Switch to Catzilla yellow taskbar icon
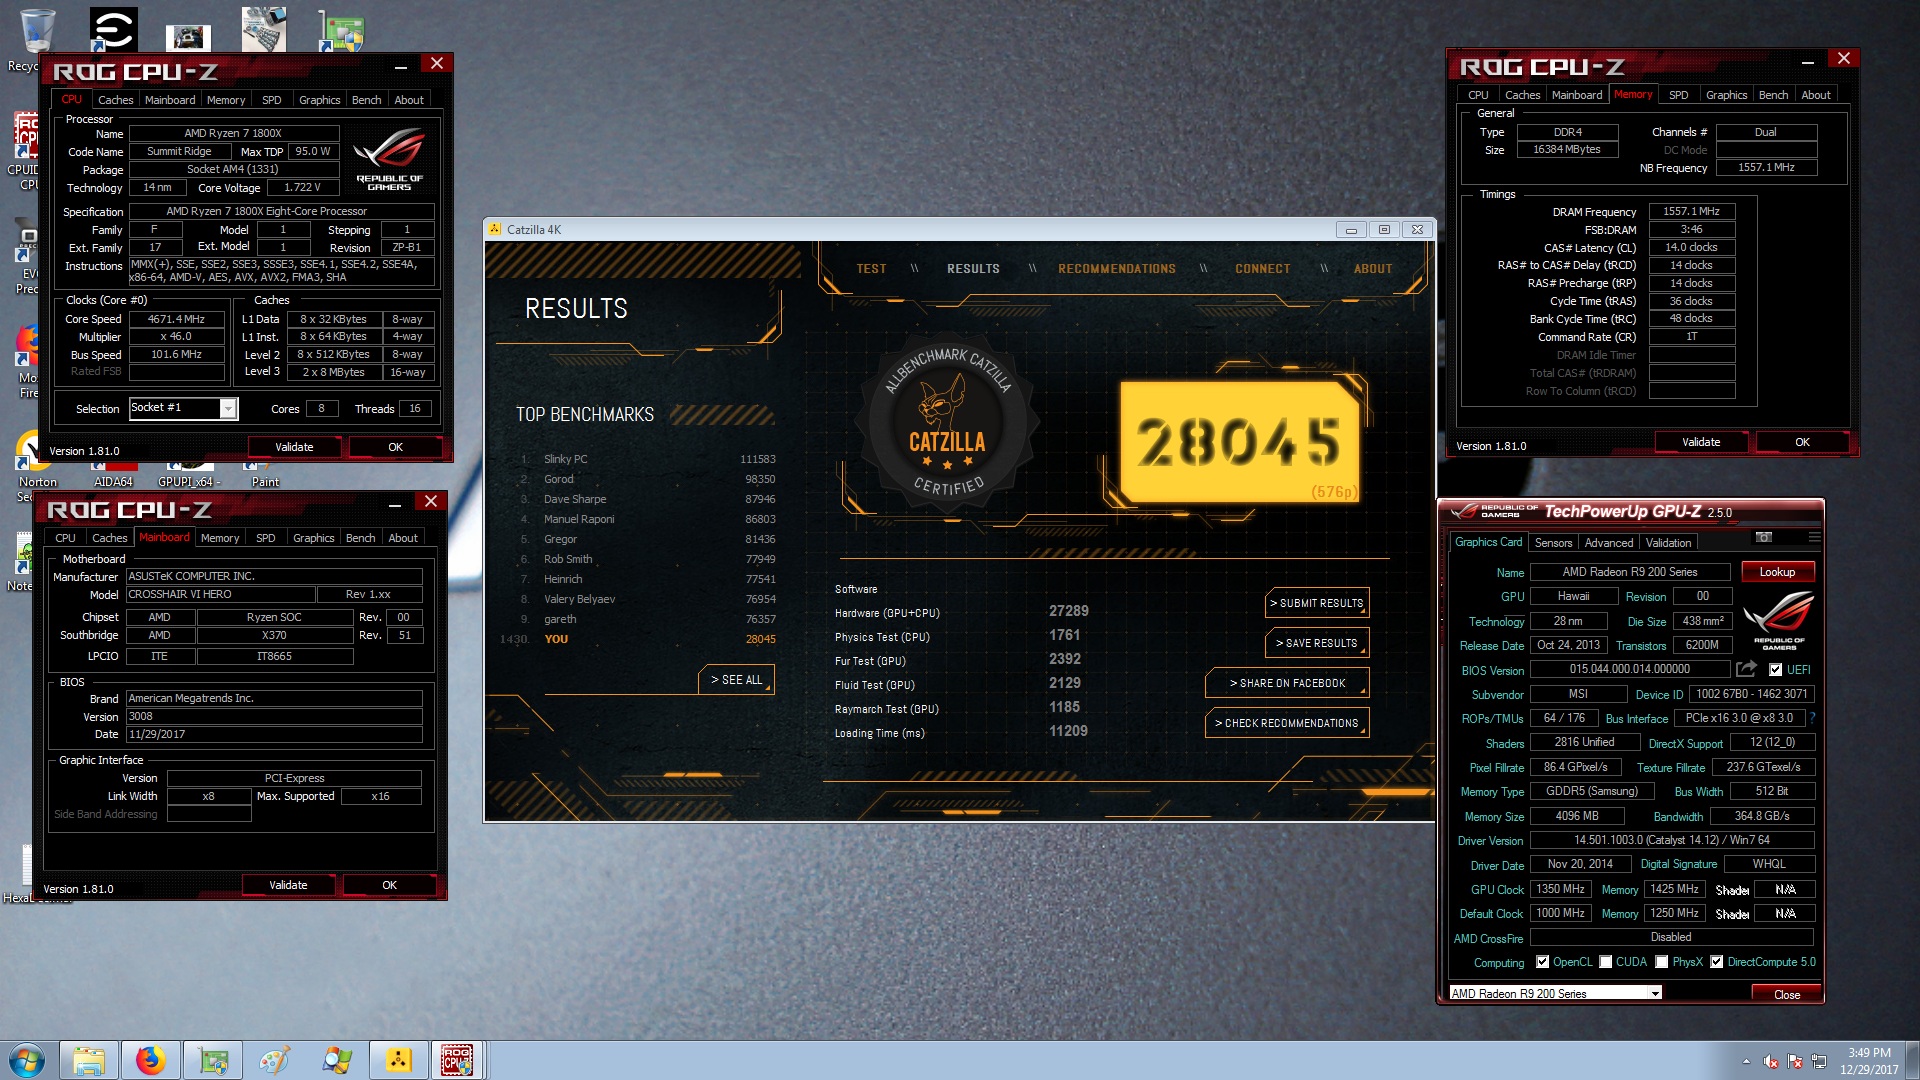This screenshot has width=1920, height=1080. click(x=399, y=1060)
